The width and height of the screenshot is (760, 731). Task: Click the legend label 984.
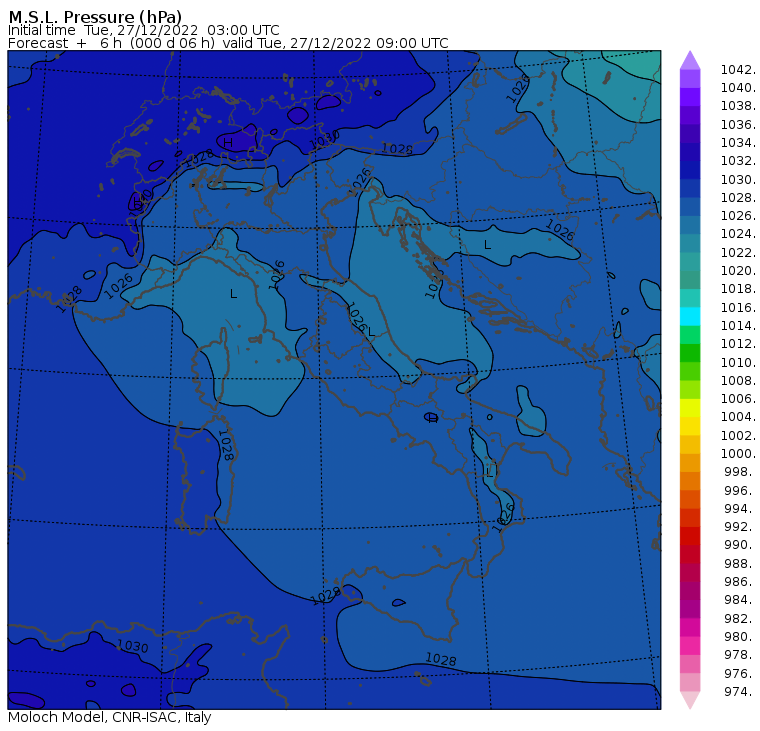click(740, 600)
